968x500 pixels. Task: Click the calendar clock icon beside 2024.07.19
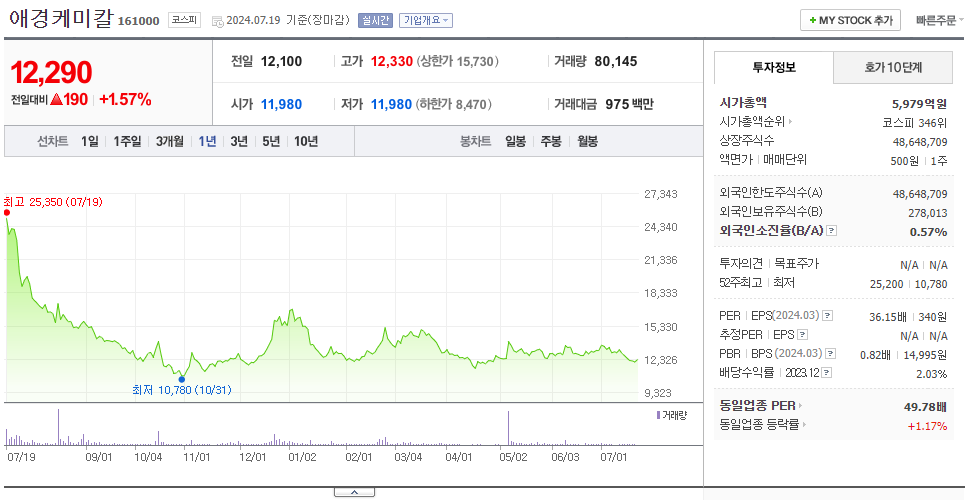click(217, 21)
